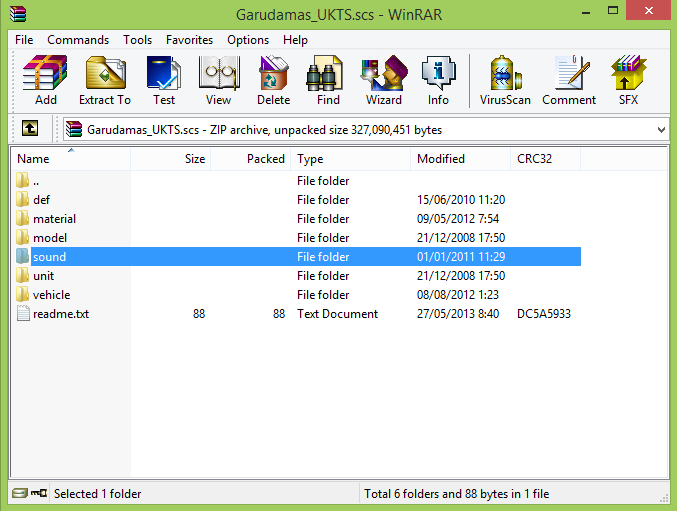
Task: Open the Options menu
Action: pyautogui.click(x=248, y=40)
